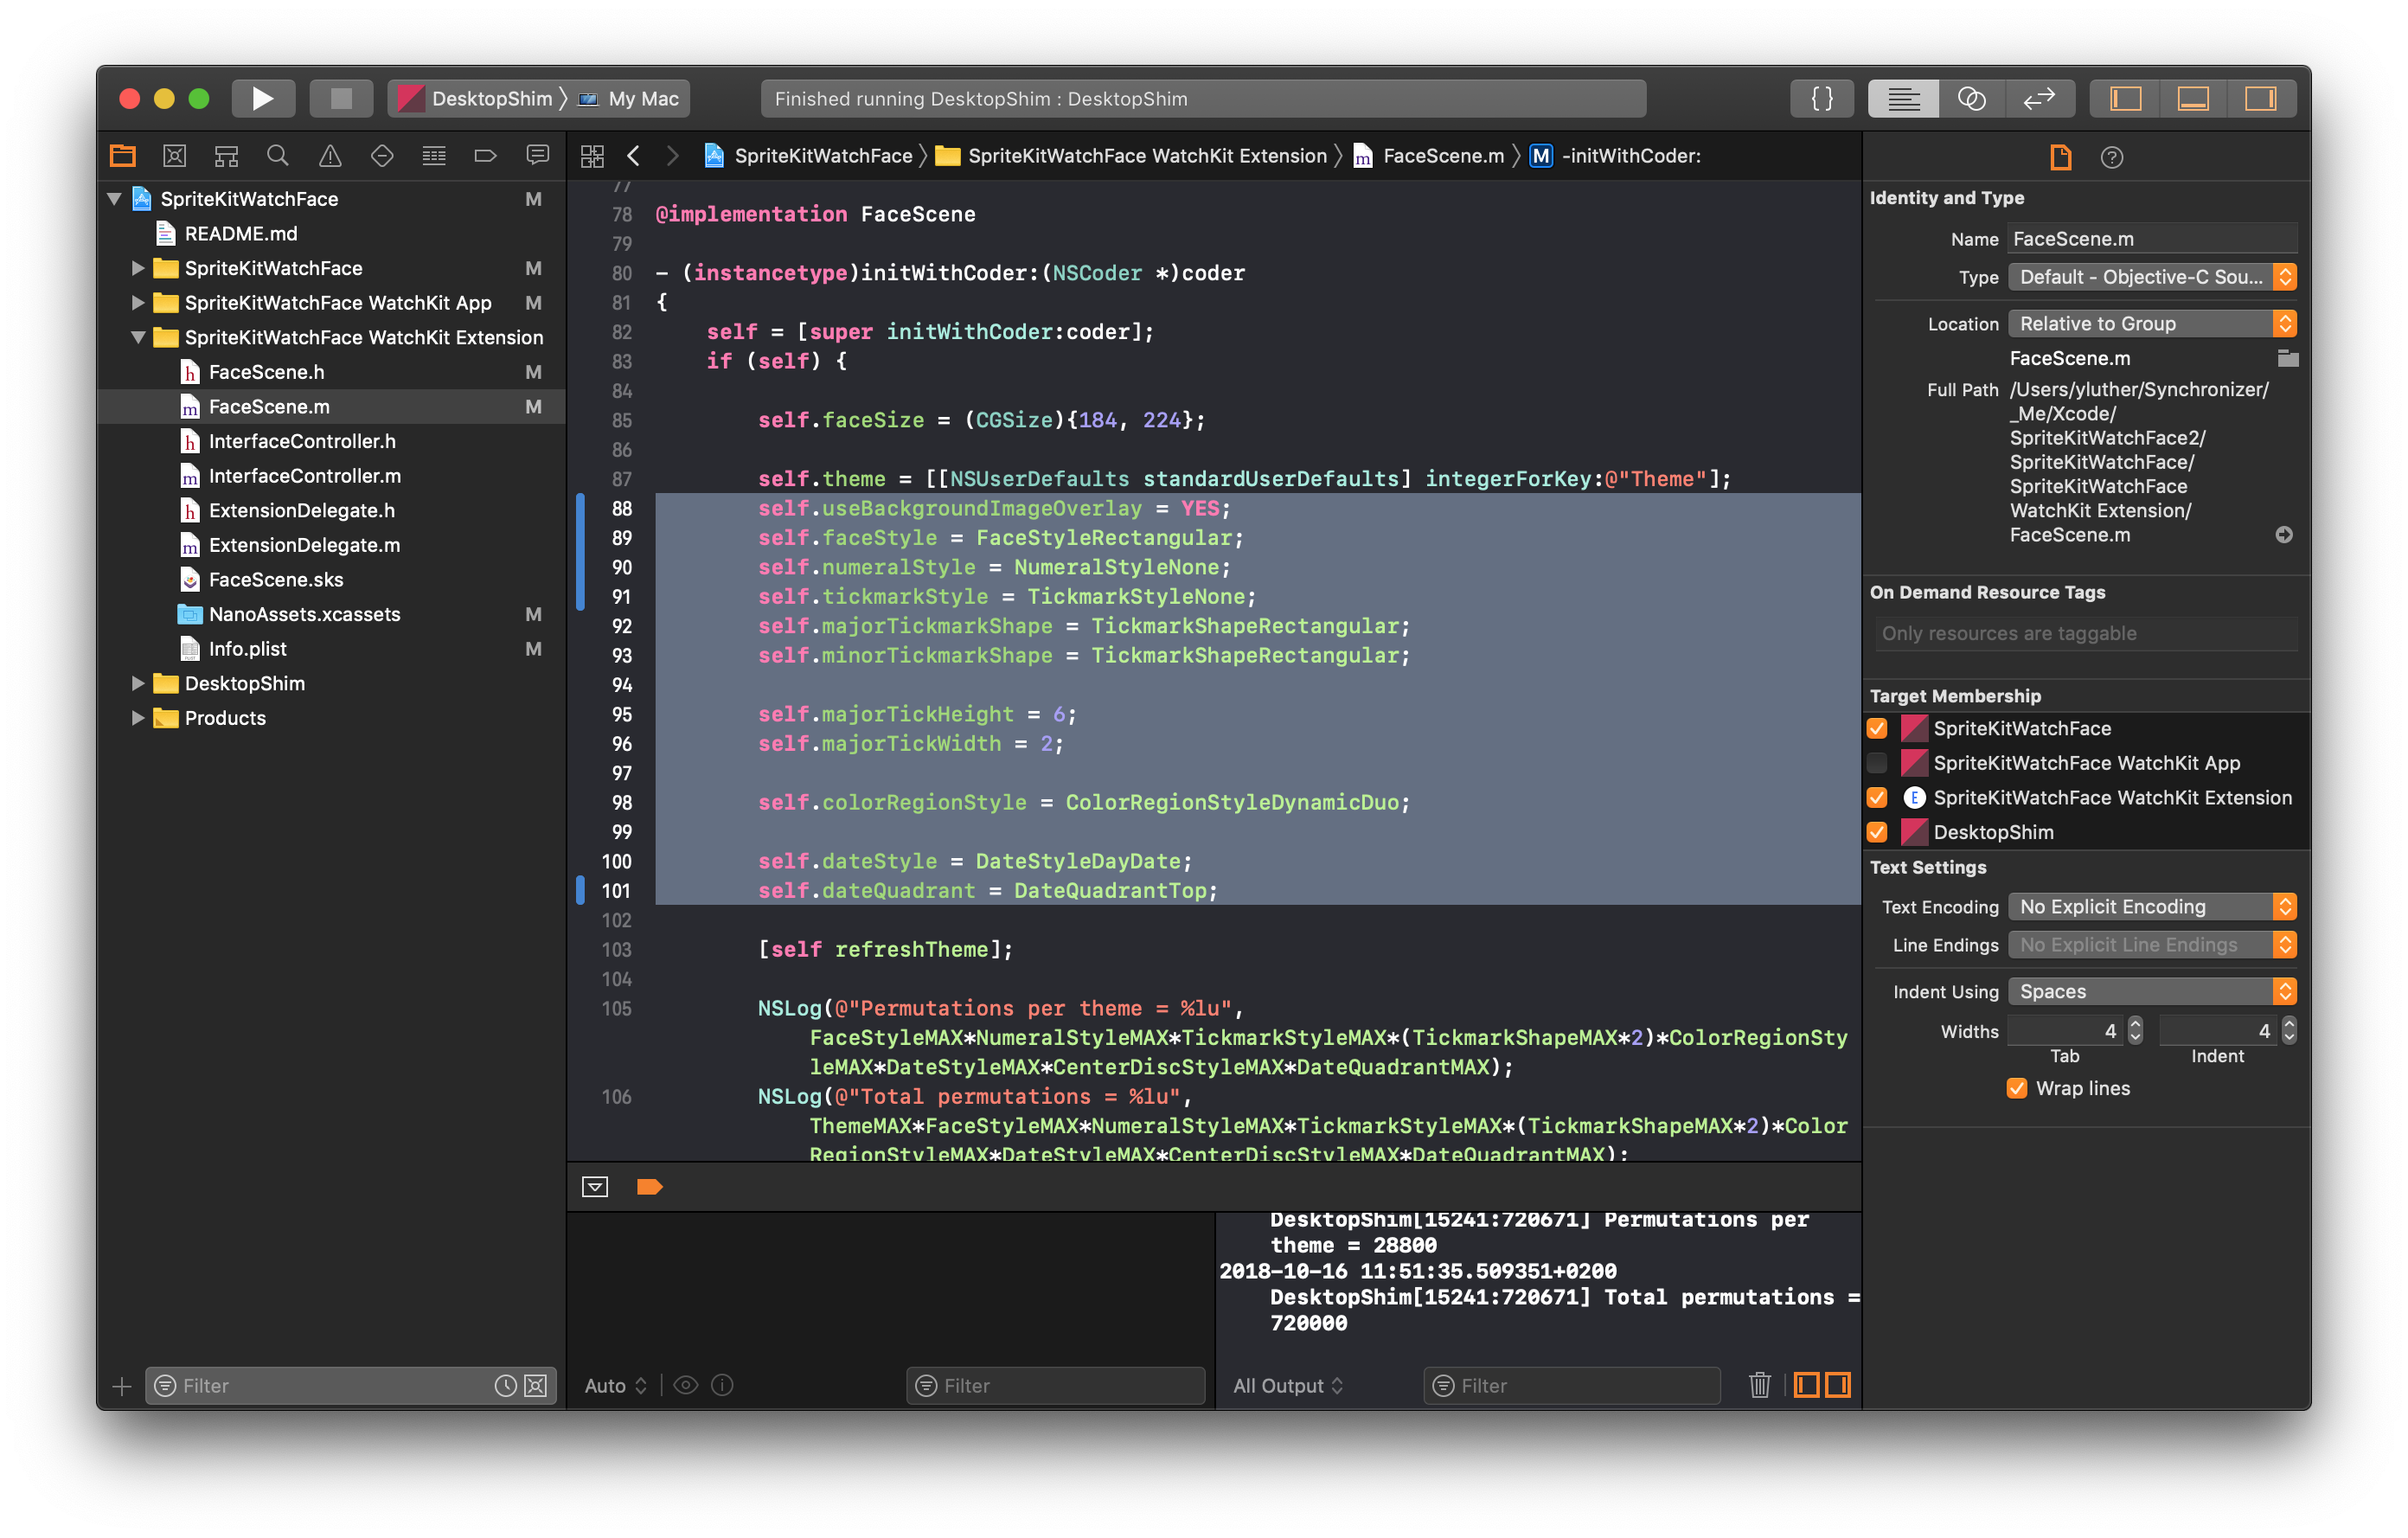Stop the running task

[340, 98]
